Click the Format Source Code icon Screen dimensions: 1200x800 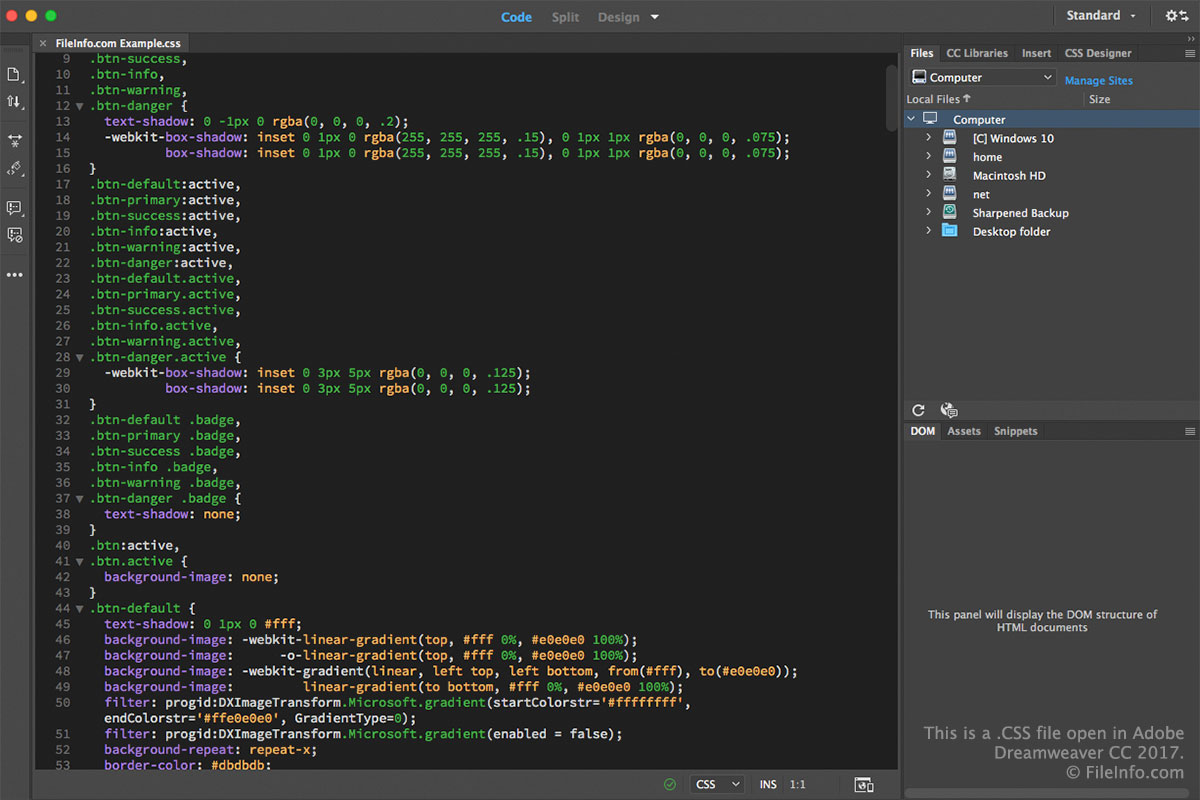click(x=14, y=168)
